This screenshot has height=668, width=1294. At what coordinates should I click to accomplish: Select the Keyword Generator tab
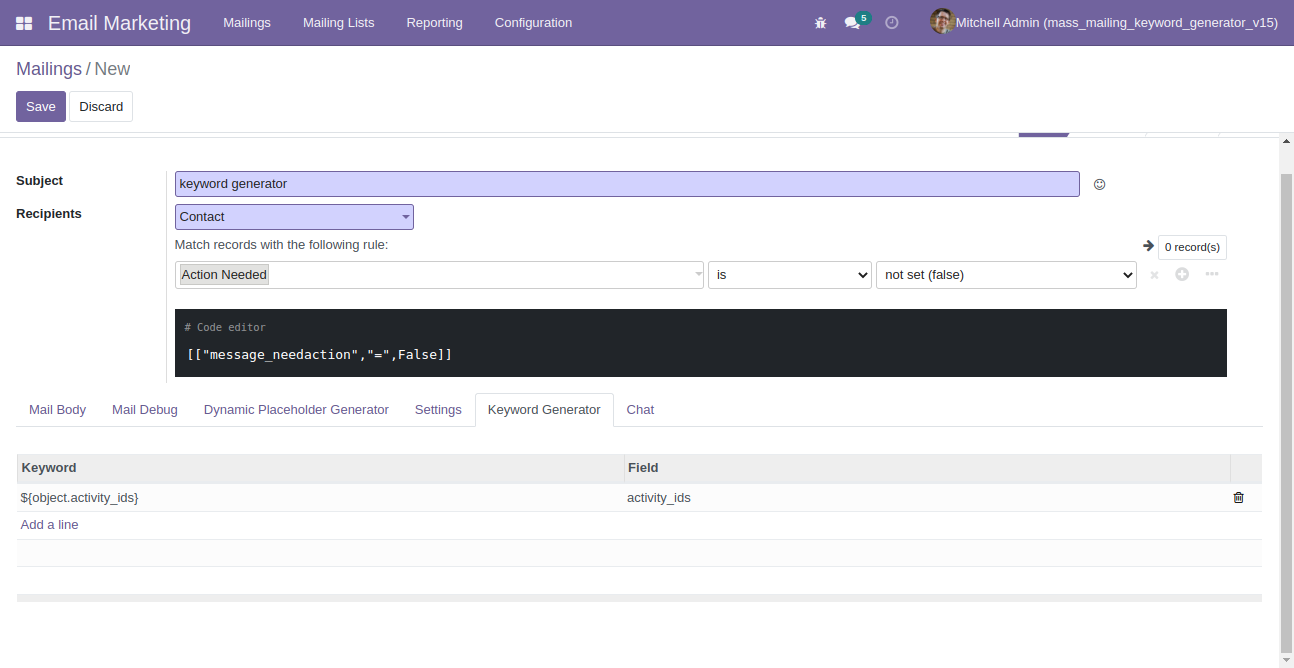pos(544,410)
